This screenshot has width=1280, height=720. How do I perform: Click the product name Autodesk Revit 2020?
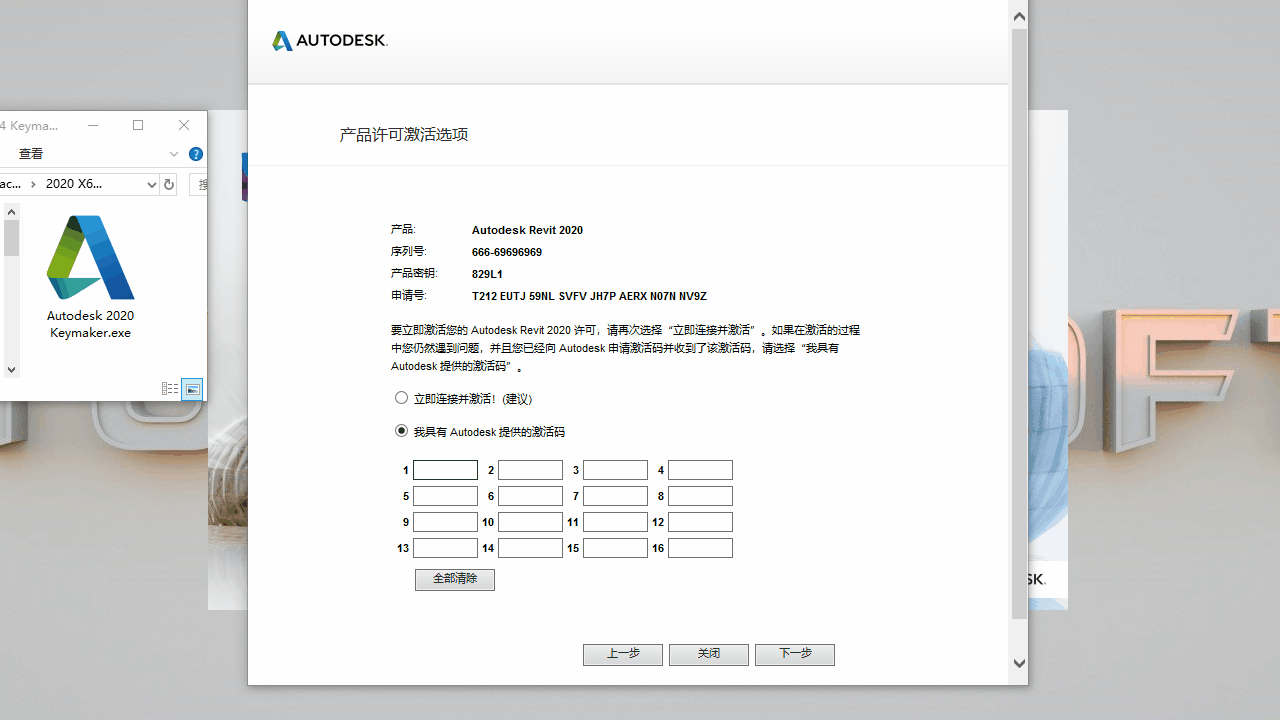pyautogui.click(x=527, y=230)
